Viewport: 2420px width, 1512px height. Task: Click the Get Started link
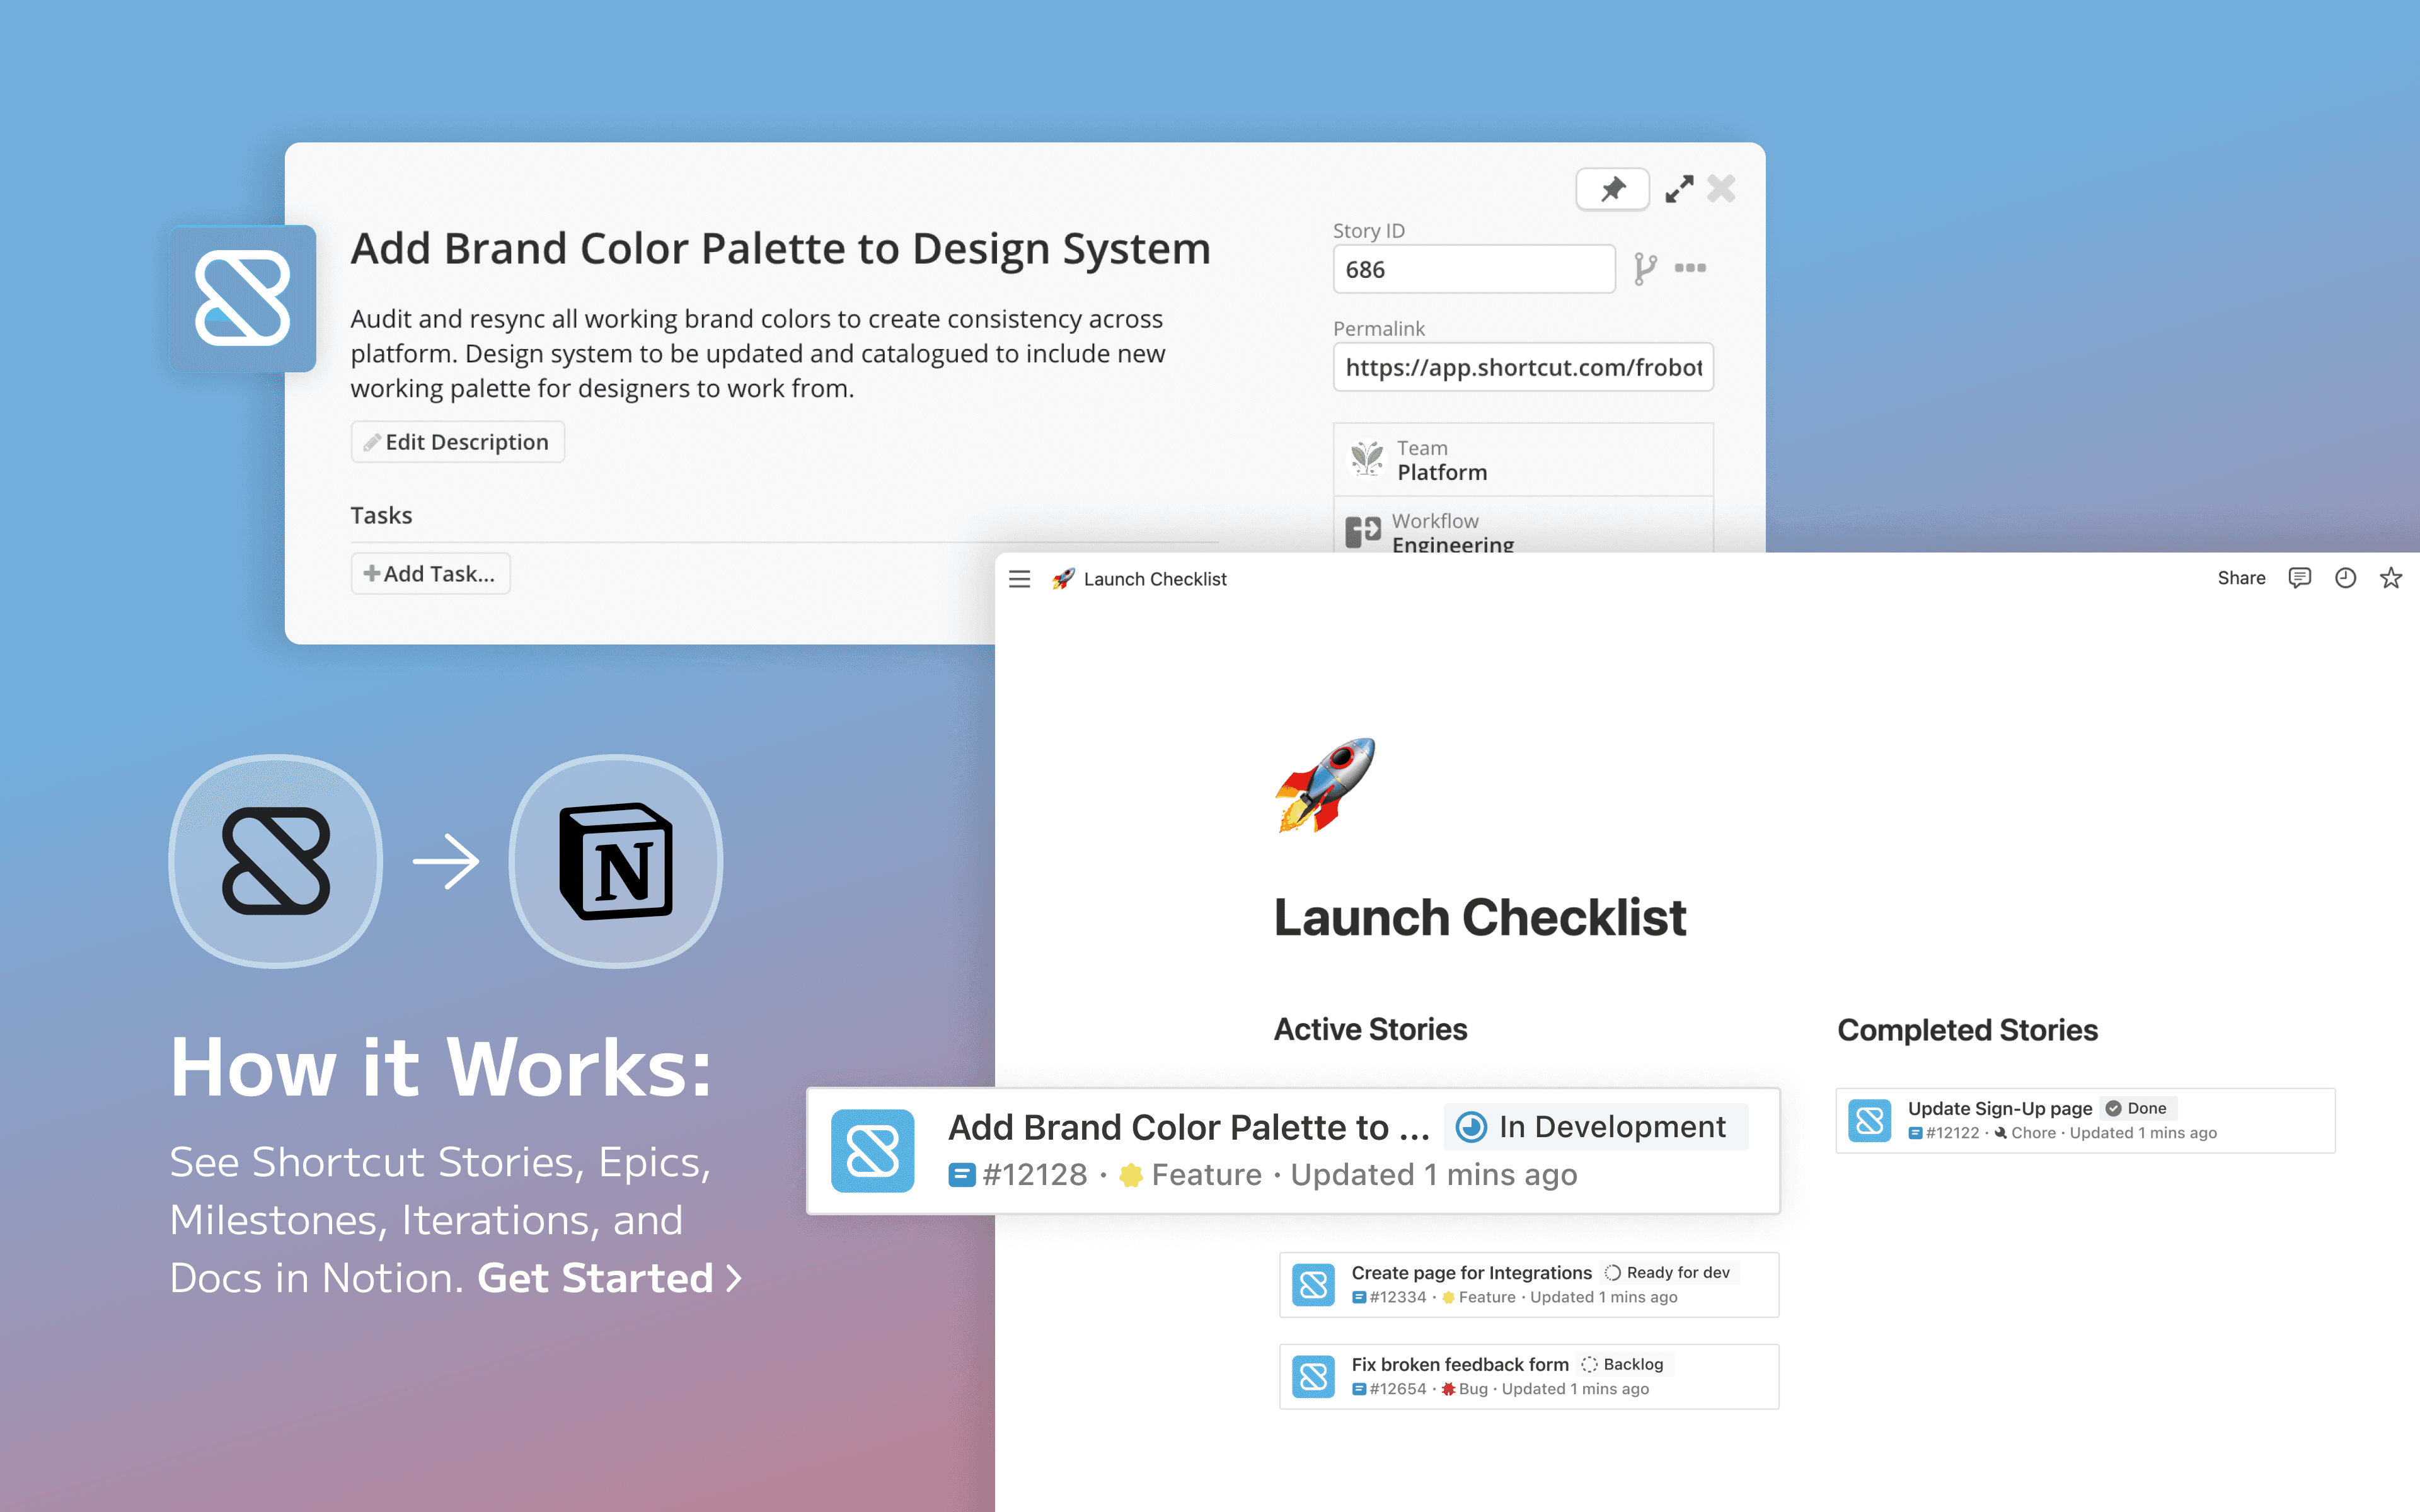pyautogui.click(x=609, y=1278)
